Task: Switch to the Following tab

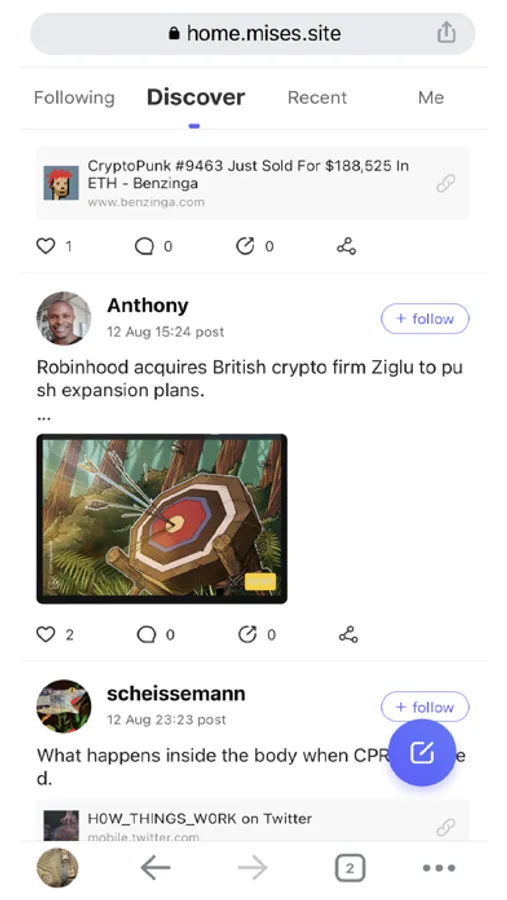Action: pyautogui.click(x=74, y=98)
